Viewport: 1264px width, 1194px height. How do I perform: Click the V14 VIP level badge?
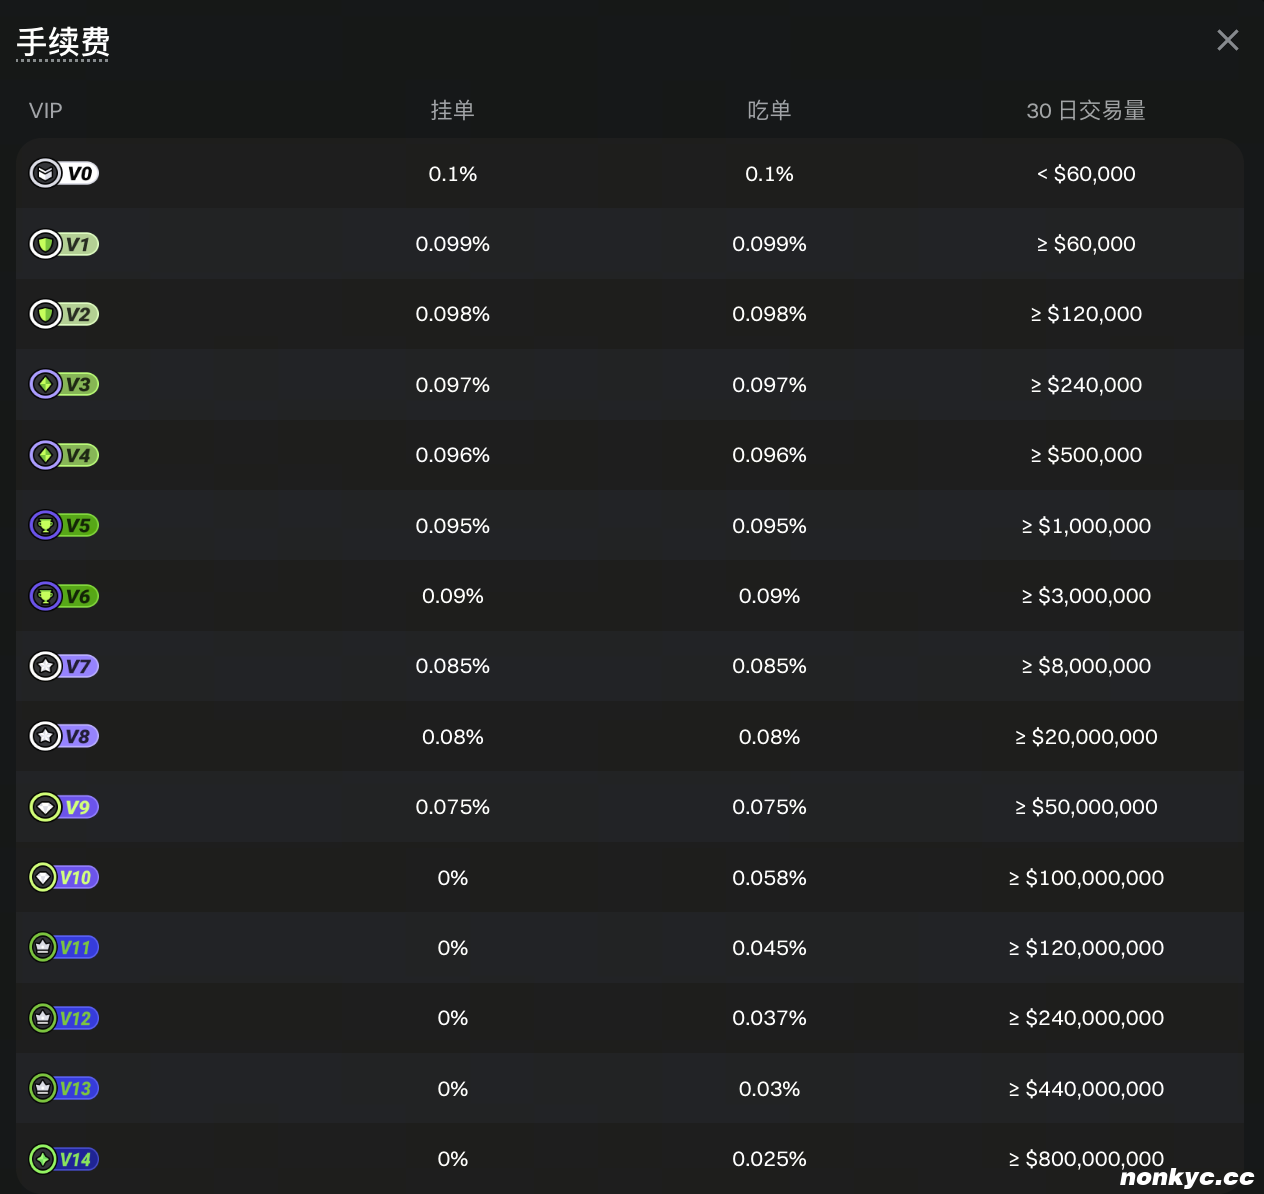(64, 1159)
